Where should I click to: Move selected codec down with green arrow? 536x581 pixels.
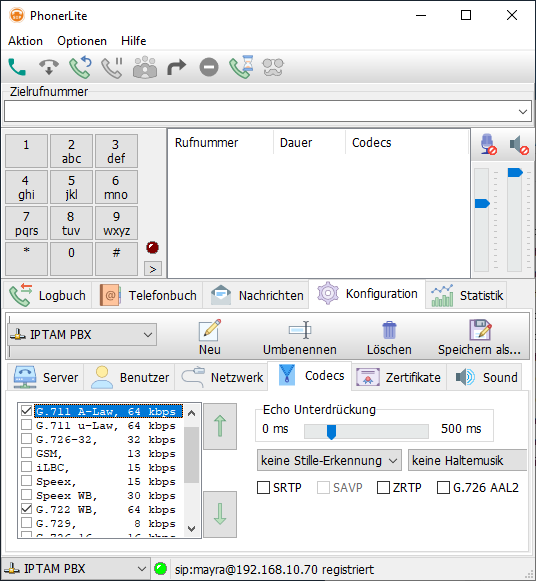point(220,514)
